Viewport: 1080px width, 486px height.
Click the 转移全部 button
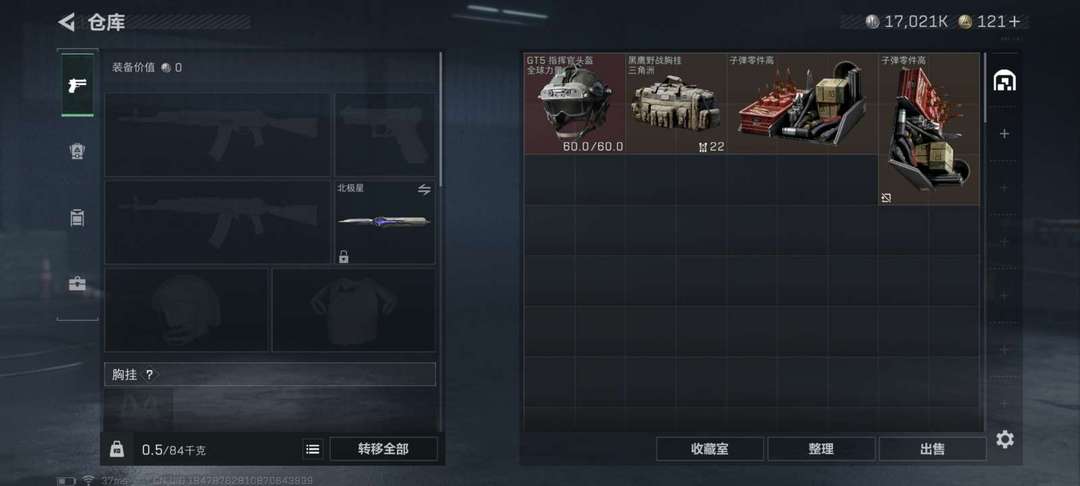coord(383,450)
